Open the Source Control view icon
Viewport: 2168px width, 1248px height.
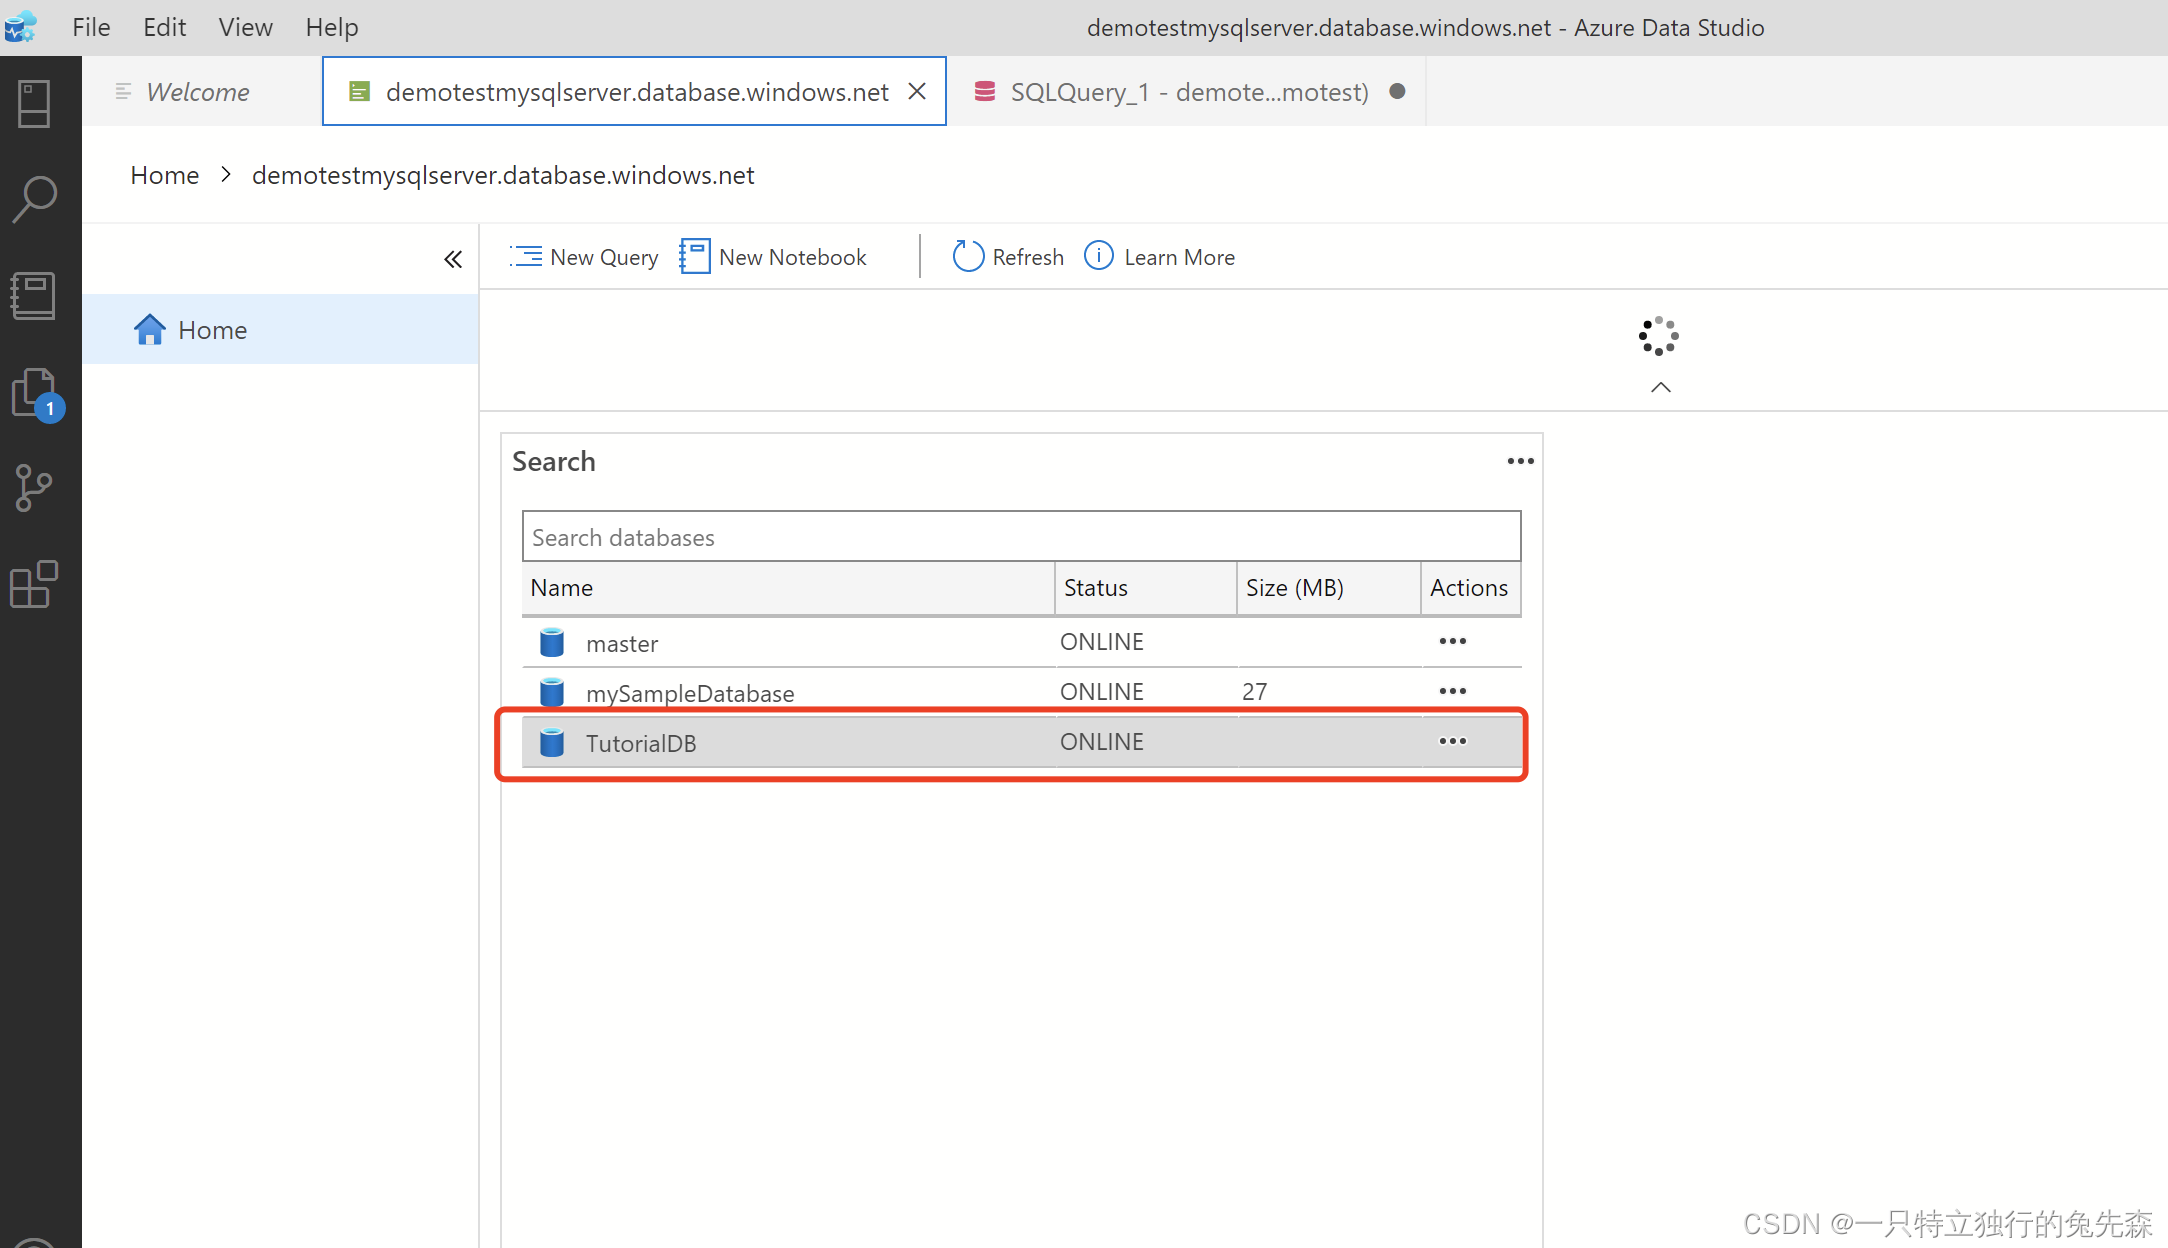coord(34,489)
